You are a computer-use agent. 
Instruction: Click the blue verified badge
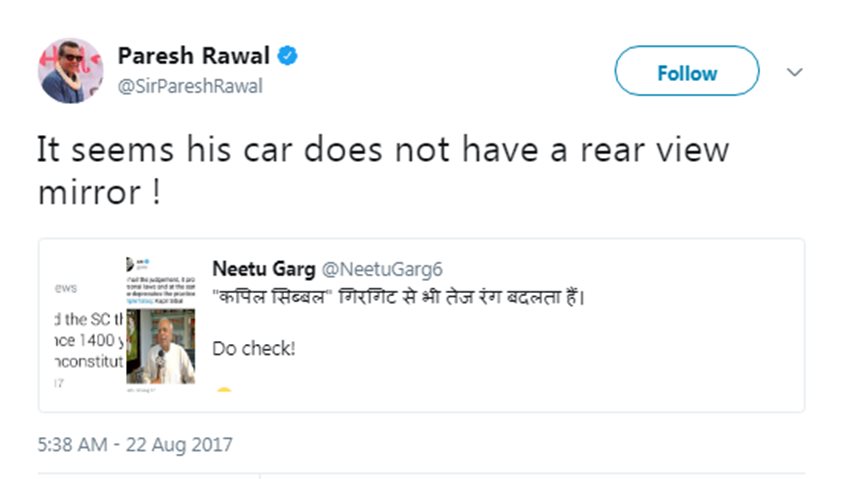point(288,56)
